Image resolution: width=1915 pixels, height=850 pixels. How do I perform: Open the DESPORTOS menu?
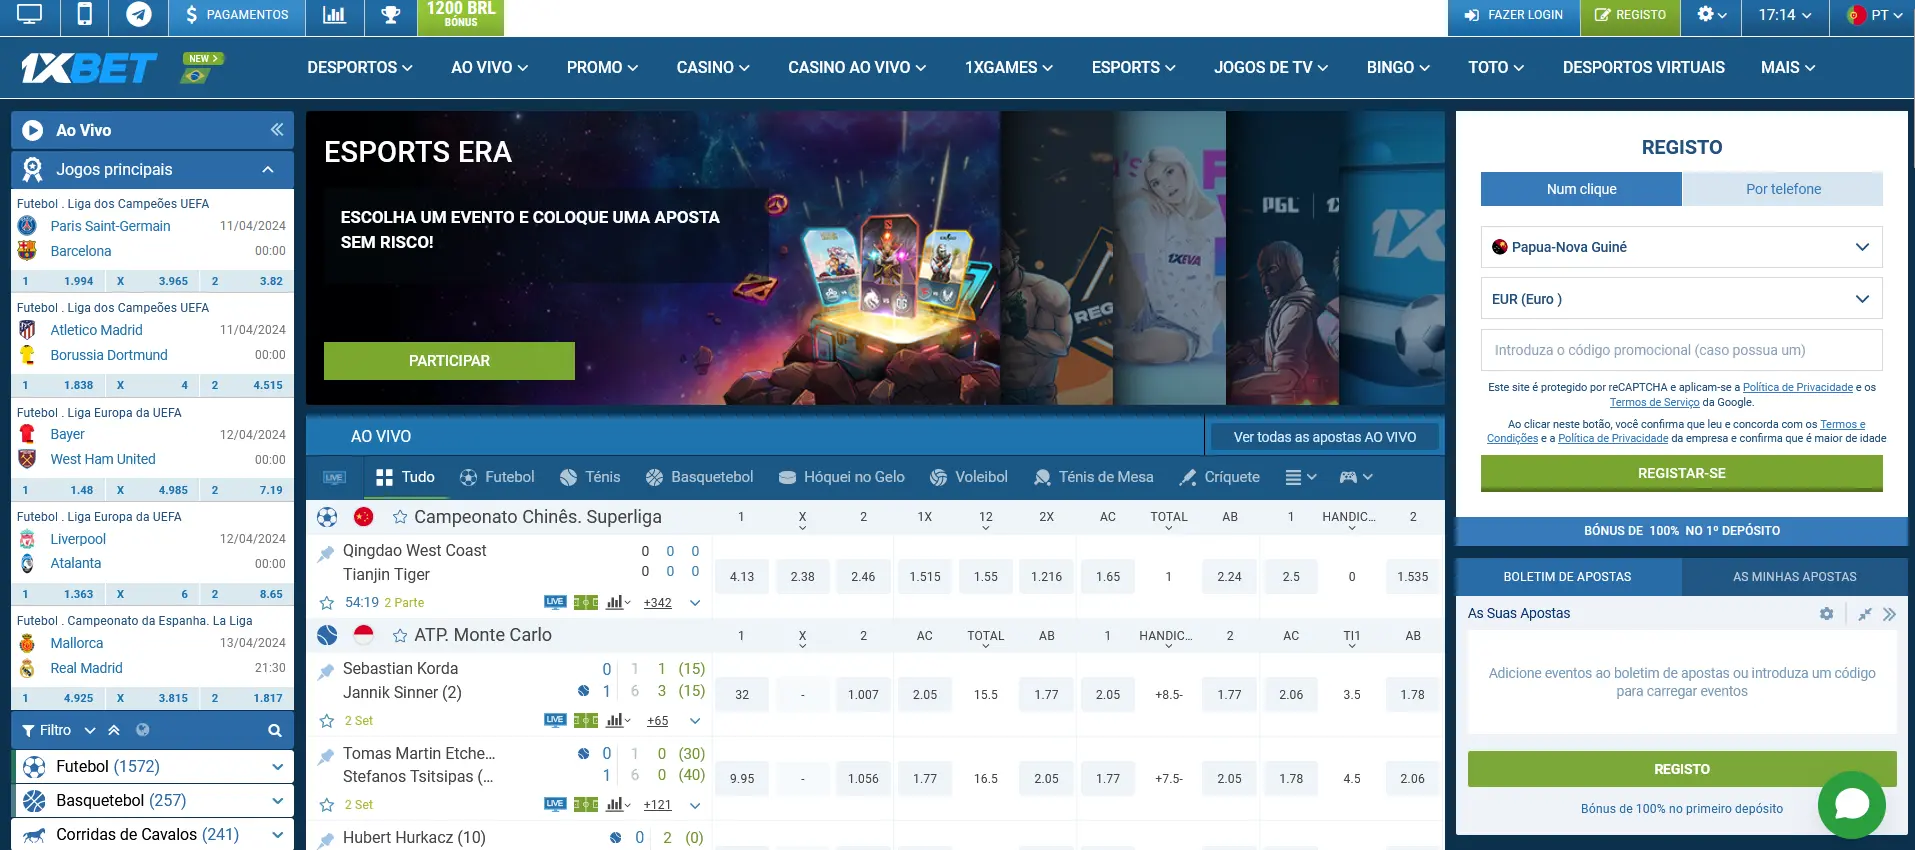click(x=360, y=68)
